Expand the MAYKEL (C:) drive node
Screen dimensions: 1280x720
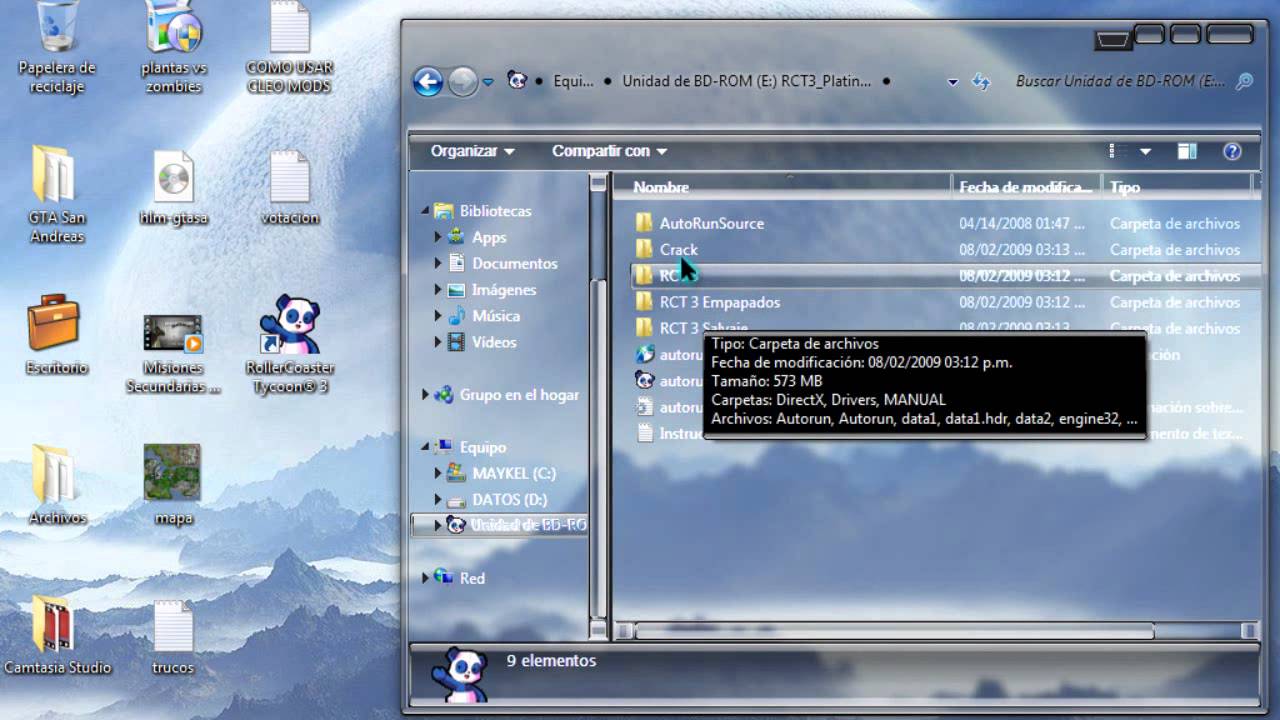[x=438, y=473]
